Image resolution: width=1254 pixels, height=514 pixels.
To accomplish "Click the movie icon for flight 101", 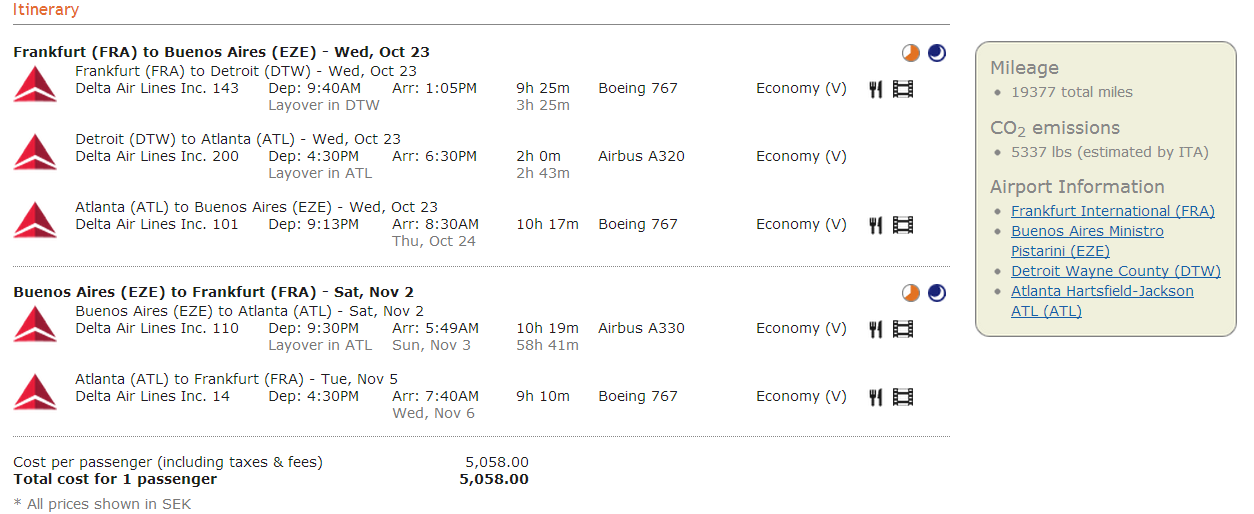I will click(903, 225).
